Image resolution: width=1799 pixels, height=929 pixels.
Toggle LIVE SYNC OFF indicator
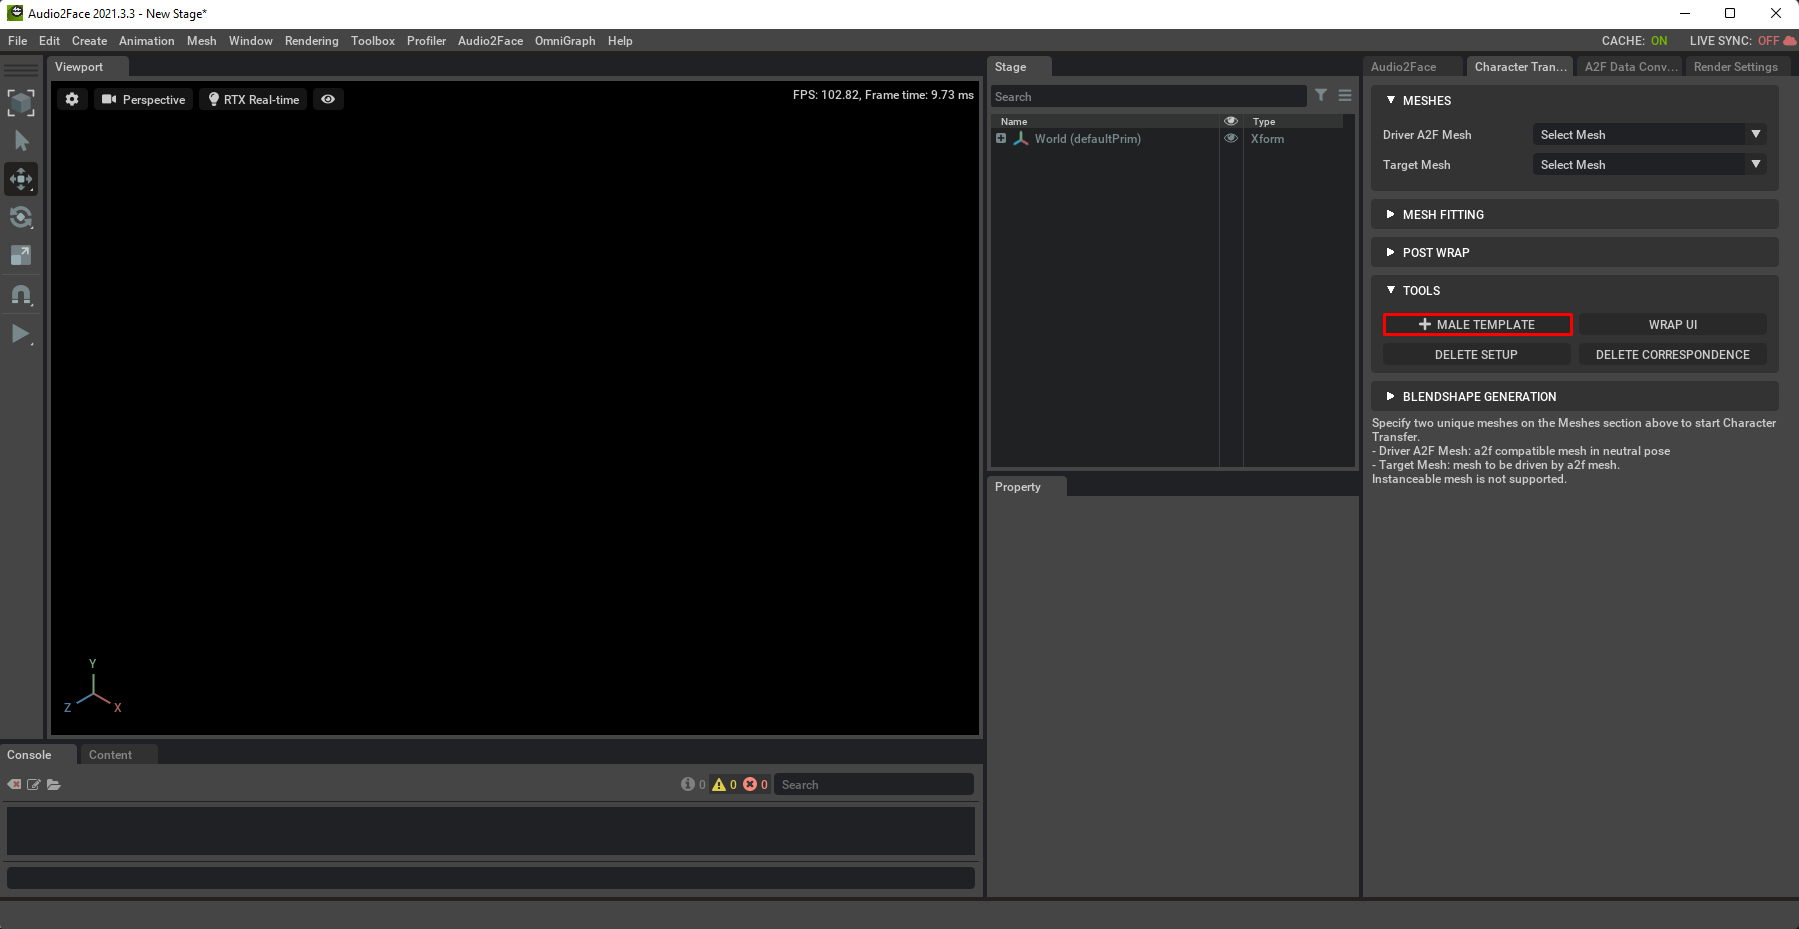pyautogui.click(x=1734, y=41)
